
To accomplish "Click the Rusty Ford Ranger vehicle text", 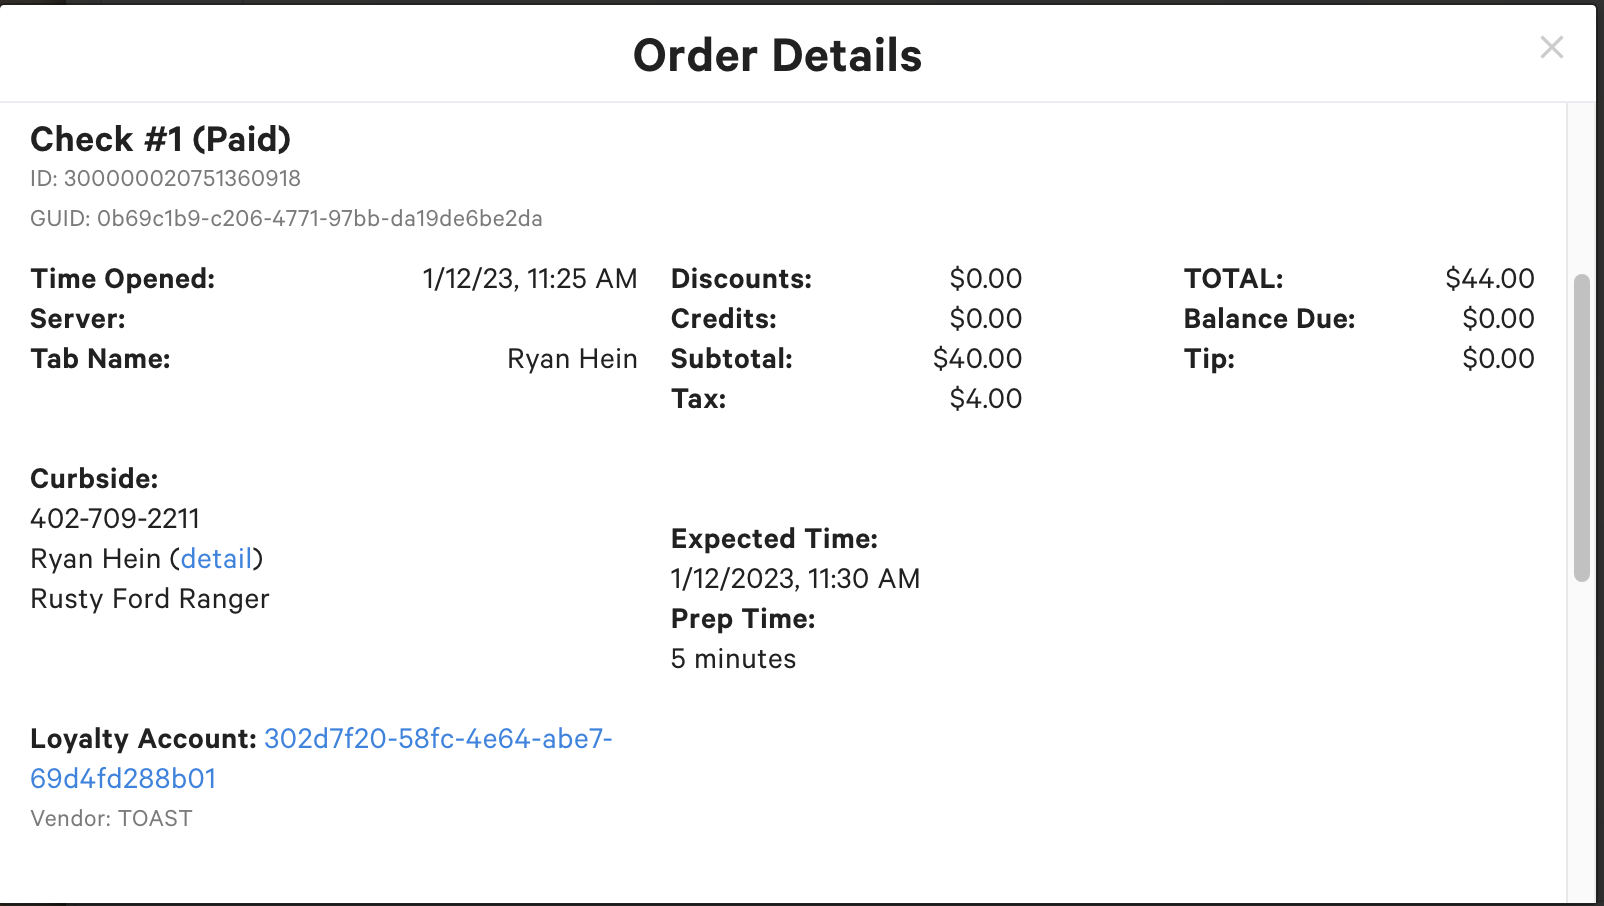I will 150,599.
